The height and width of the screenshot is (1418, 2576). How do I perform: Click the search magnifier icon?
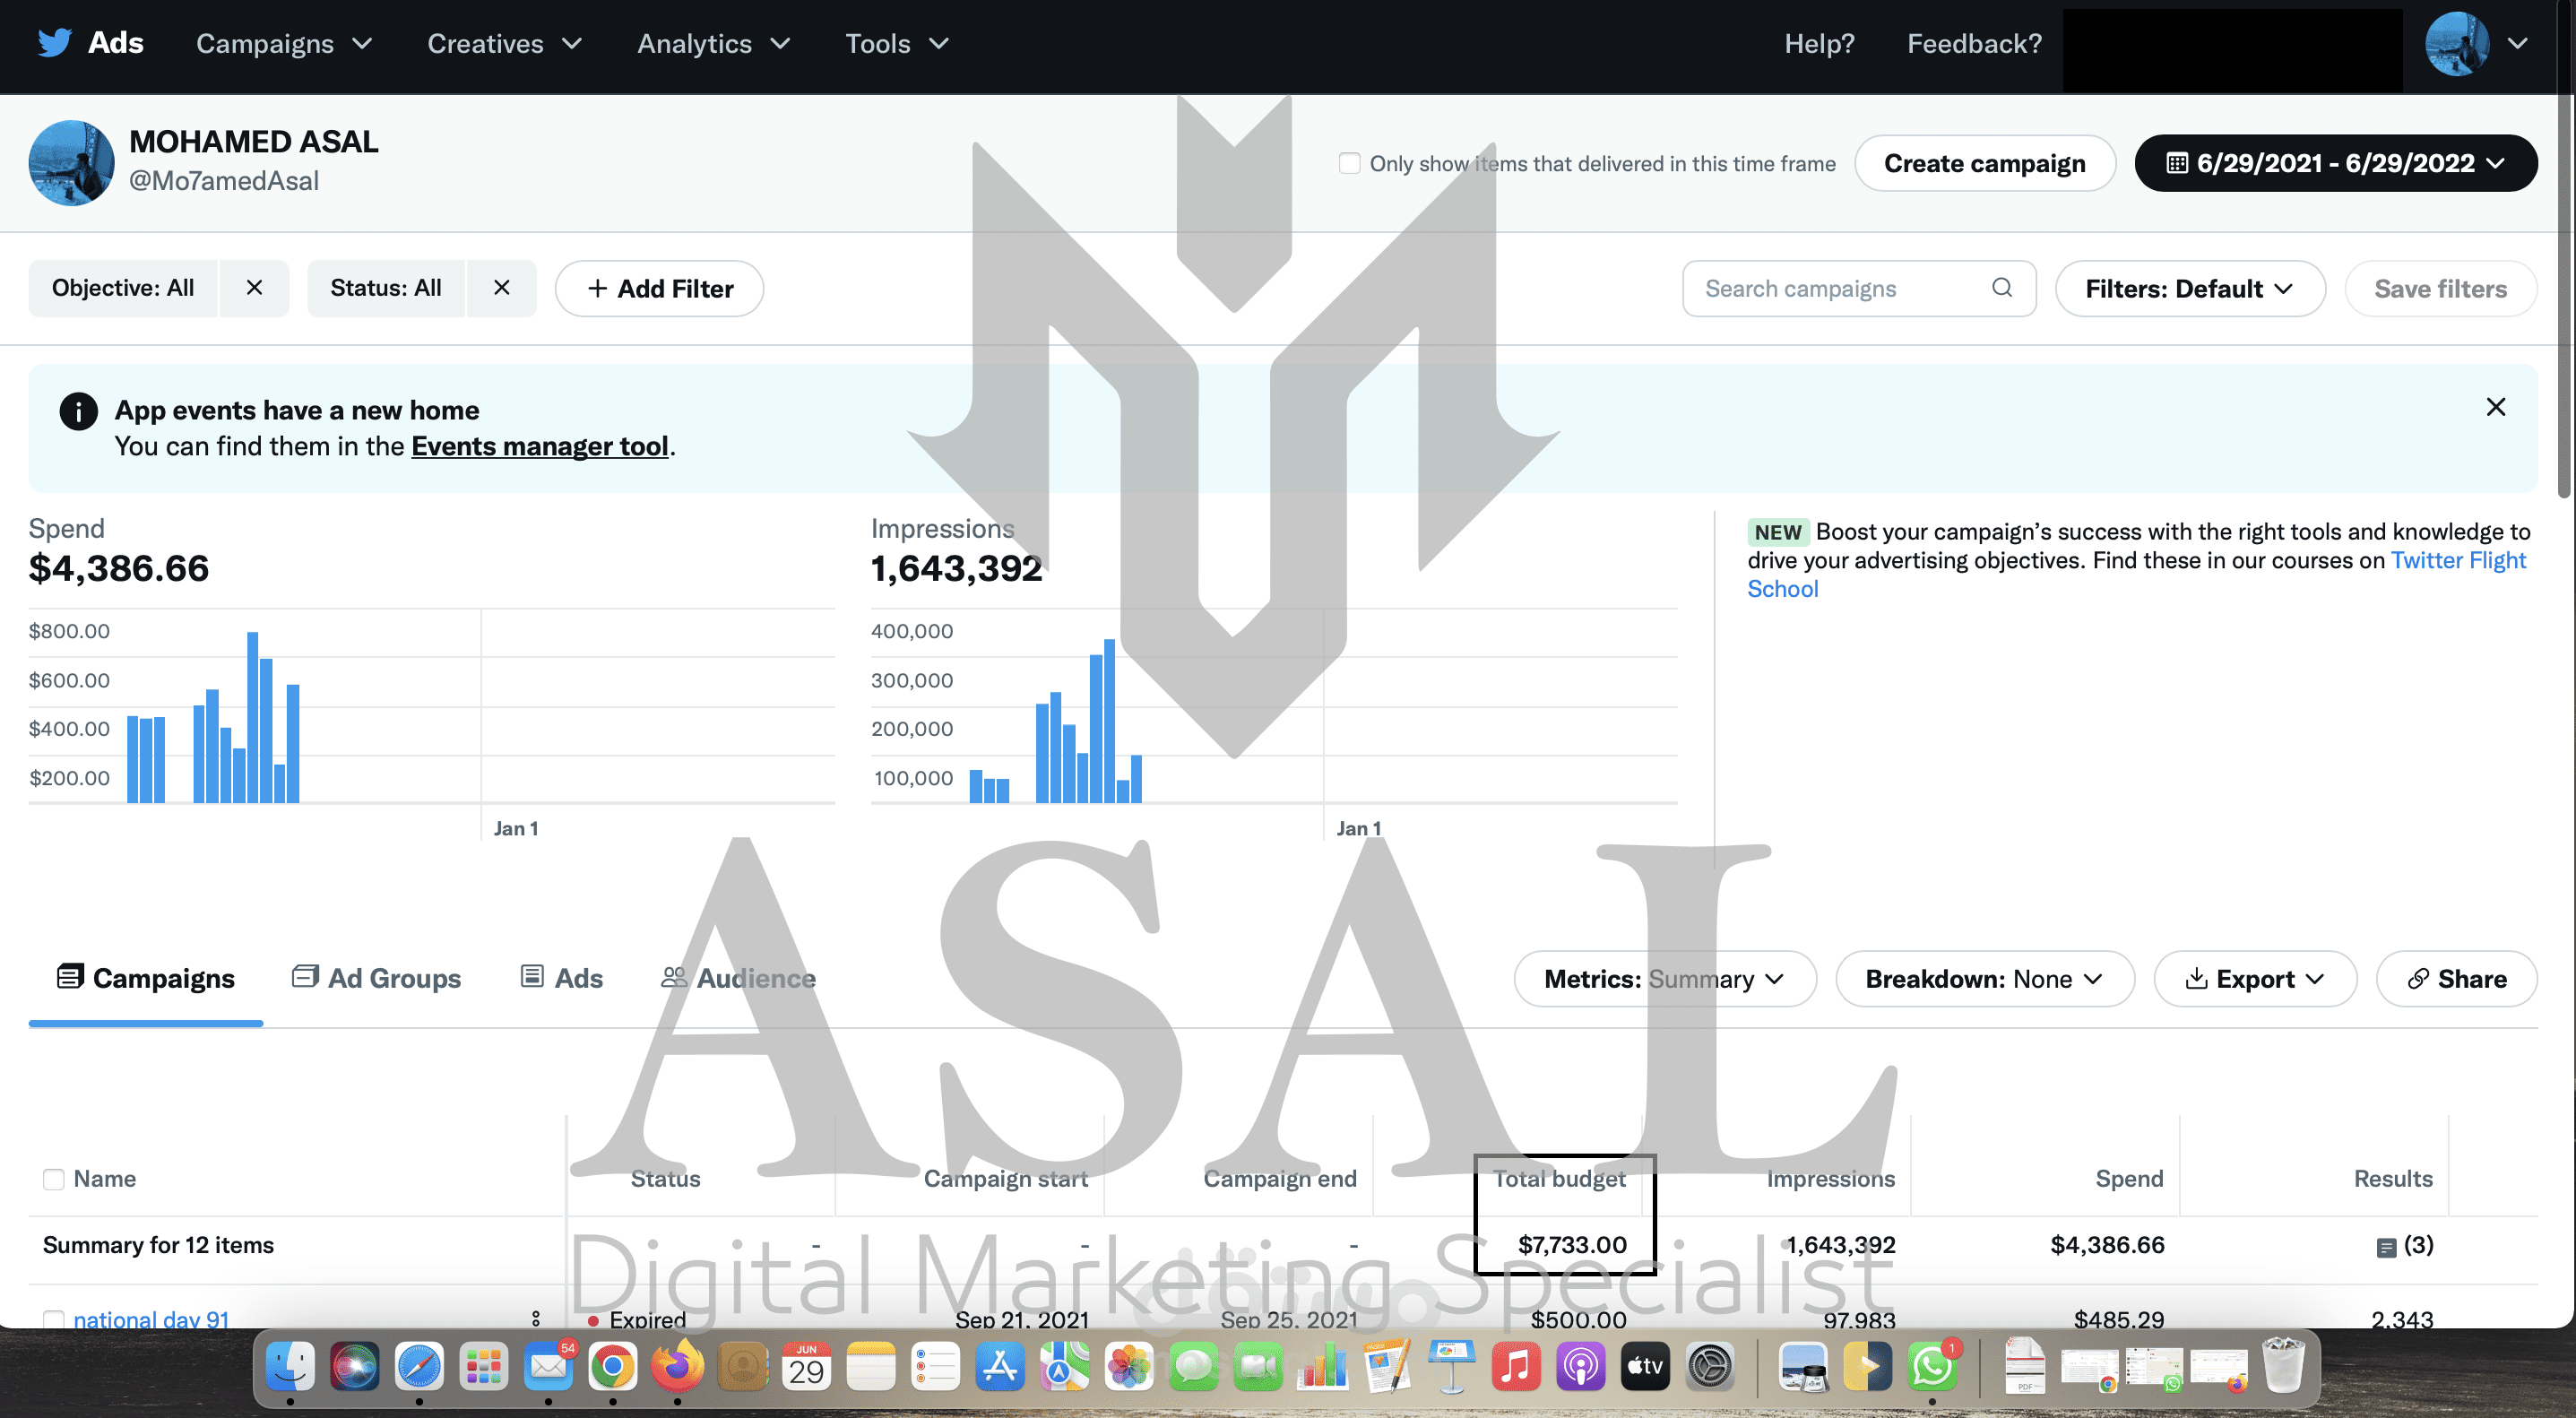pyautogui.click(x=2001, y=288)
